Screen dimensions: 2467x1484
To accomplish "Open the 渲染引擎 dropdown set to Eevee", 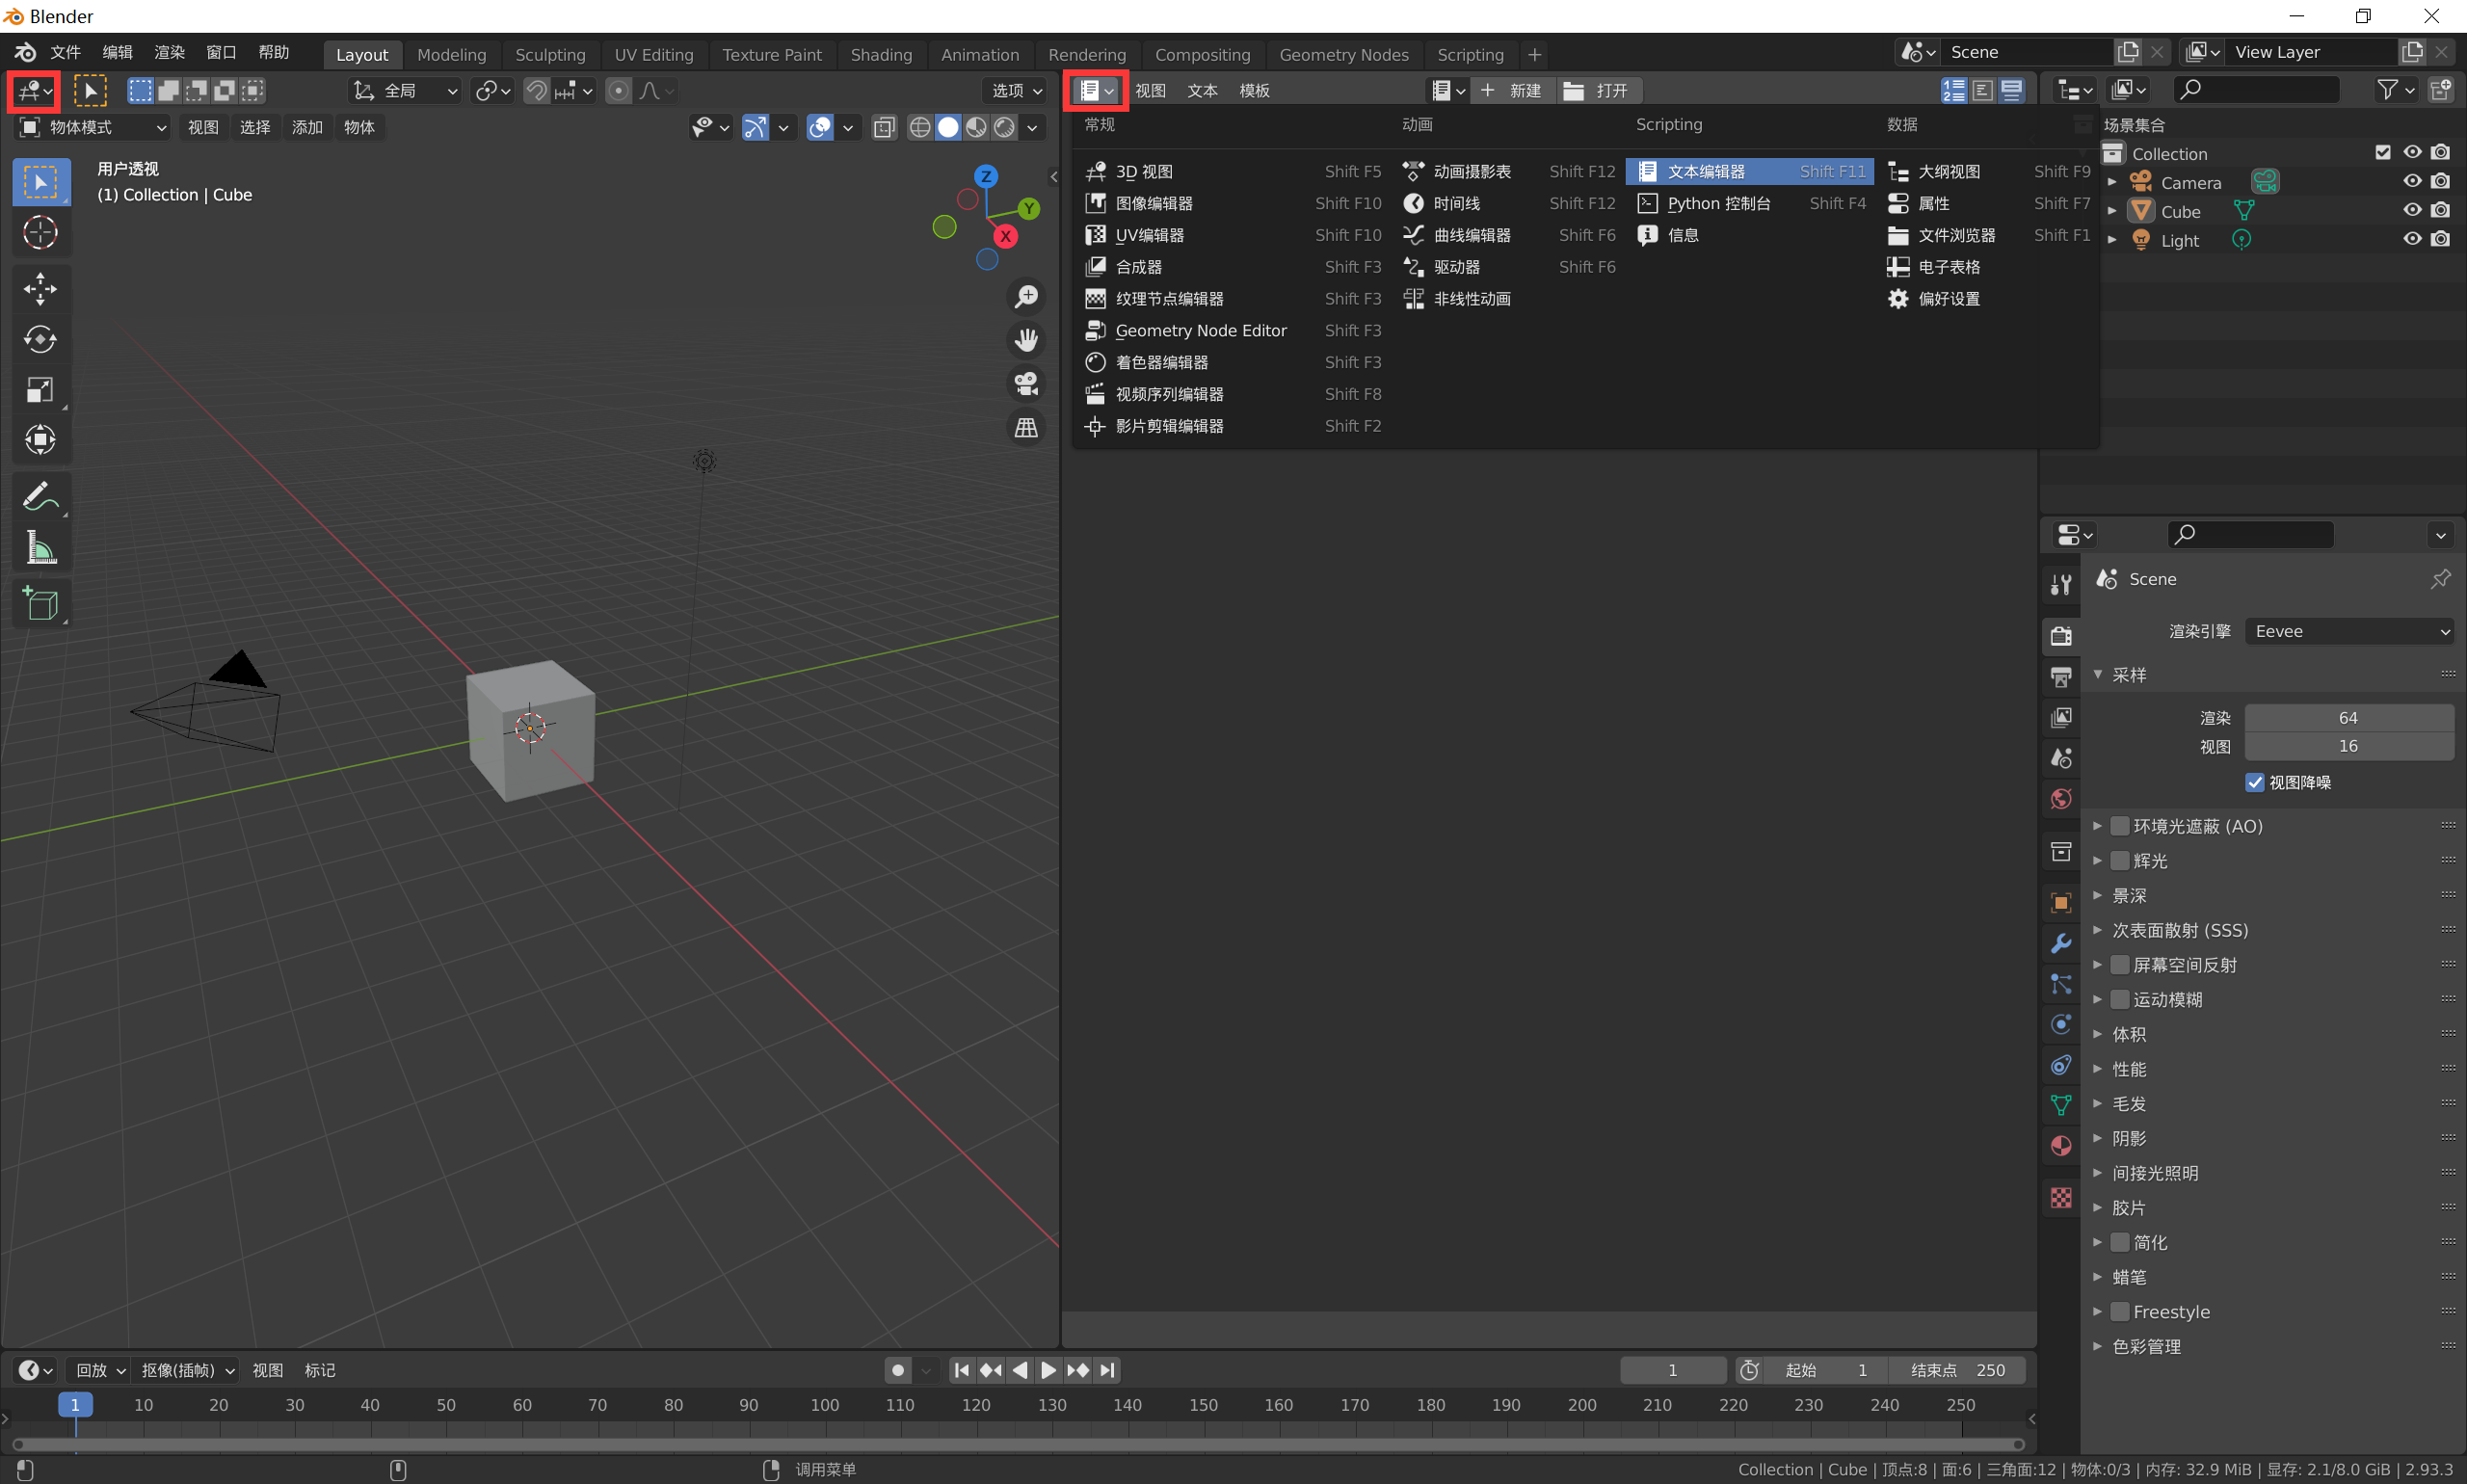I will pos(2348,631).
